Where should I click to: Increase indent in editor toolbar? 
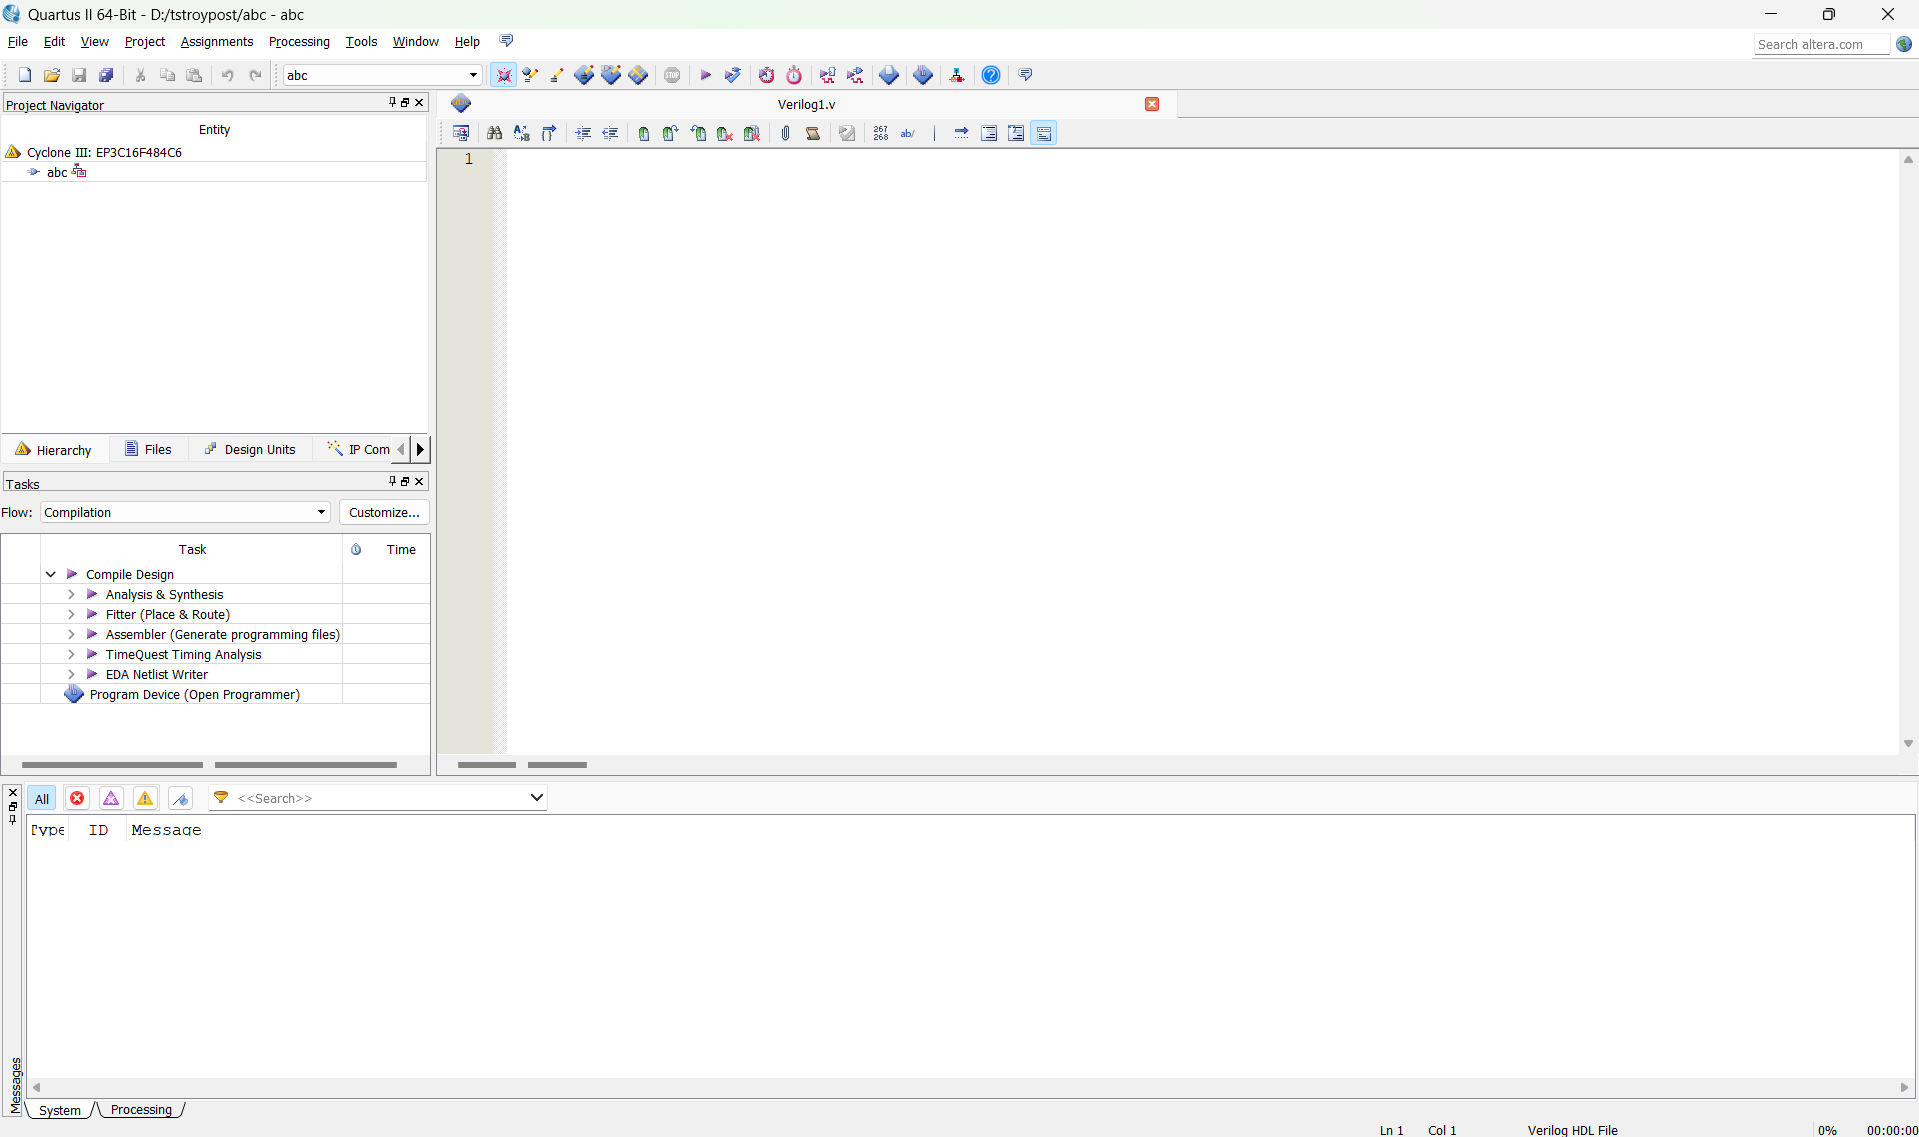[x=583, y=133]
